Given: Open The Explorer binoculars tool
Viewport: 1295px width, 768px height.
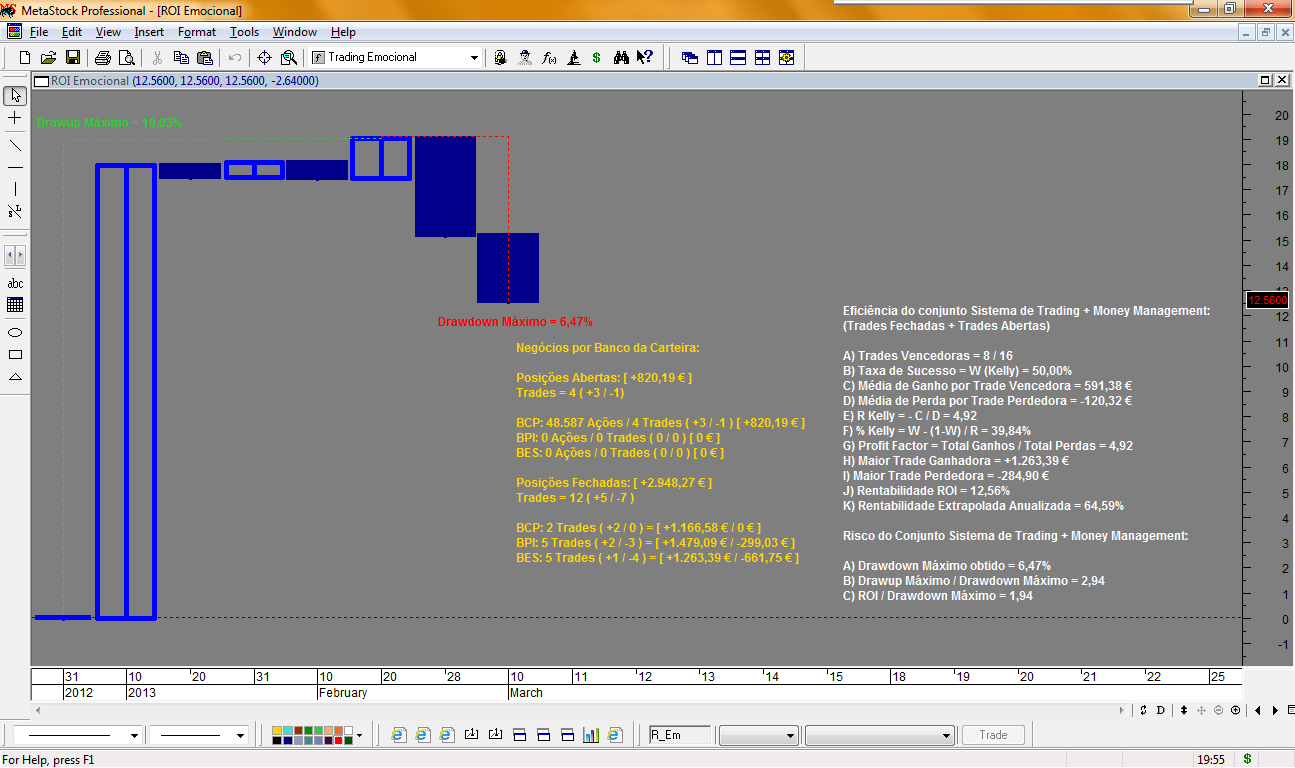Looking at the screenshot, I should click(621, 57).
